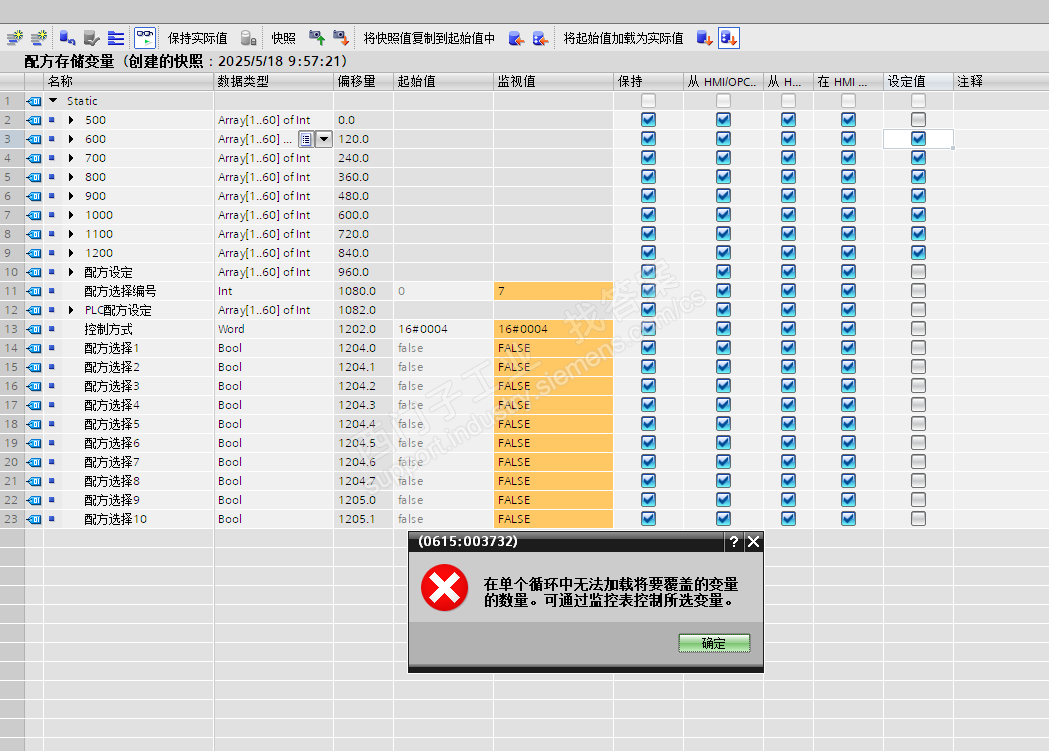Viewport: 1049px width, 751px height.
Task: Click the camera icon with orange arrow
Action: pyautogui.click(x=341, y=38)
